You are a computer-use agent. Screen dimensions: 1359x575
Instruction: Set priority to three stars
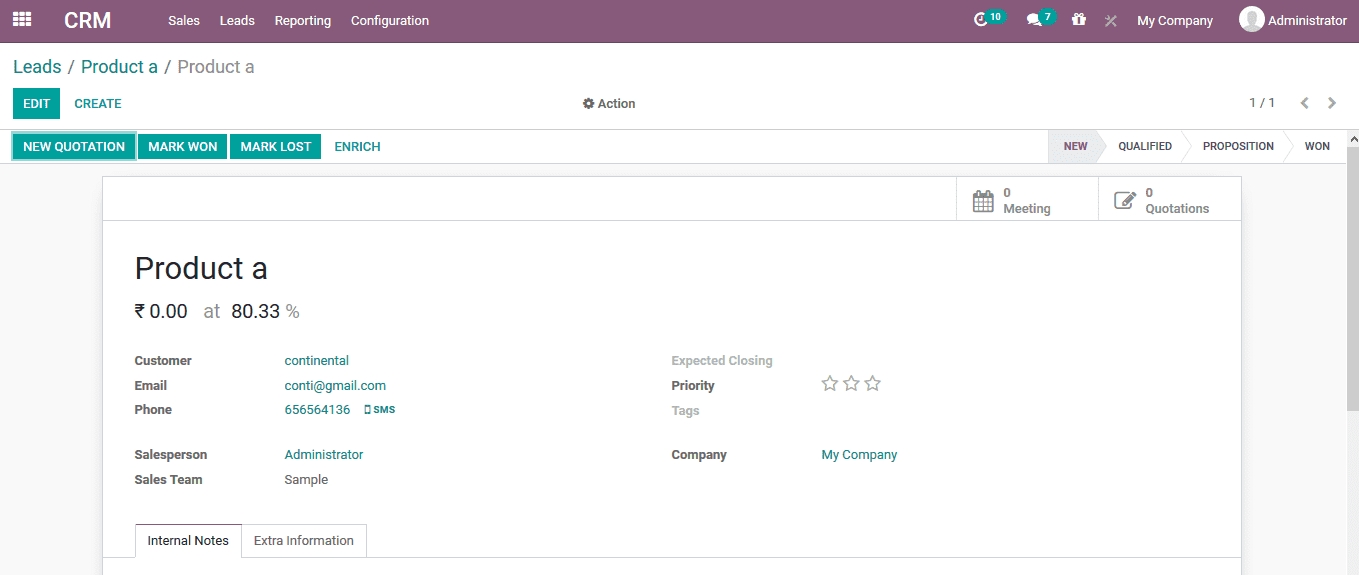click(x=873, y=384)
